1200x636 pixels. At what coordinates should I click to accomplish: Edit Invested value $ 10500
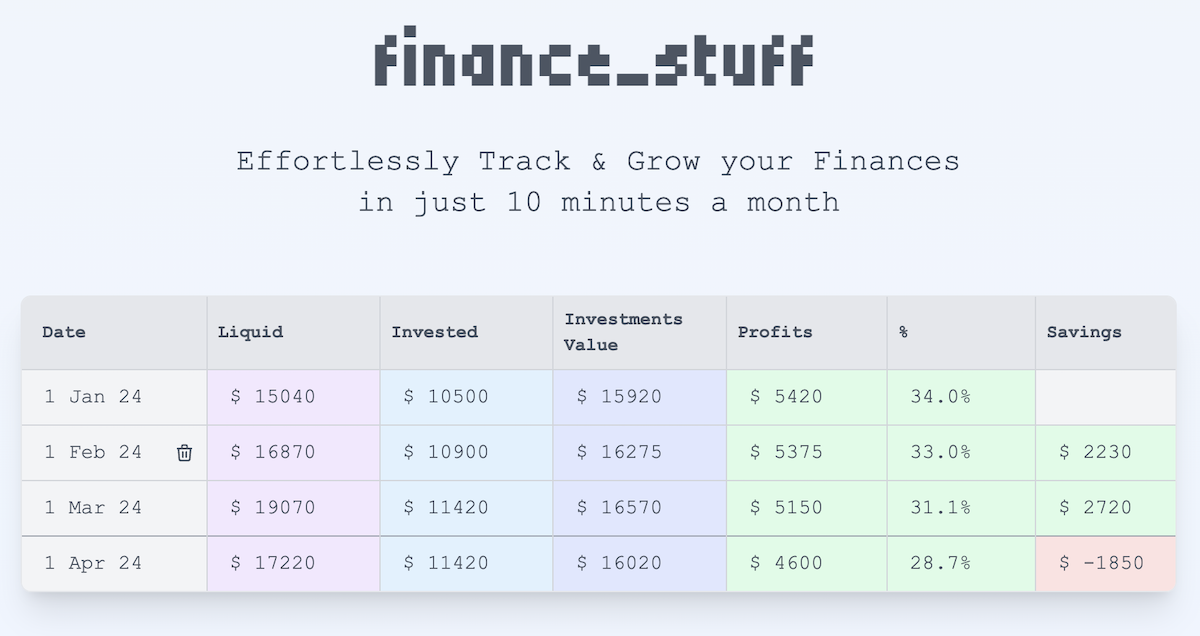[x=467, y=397]
